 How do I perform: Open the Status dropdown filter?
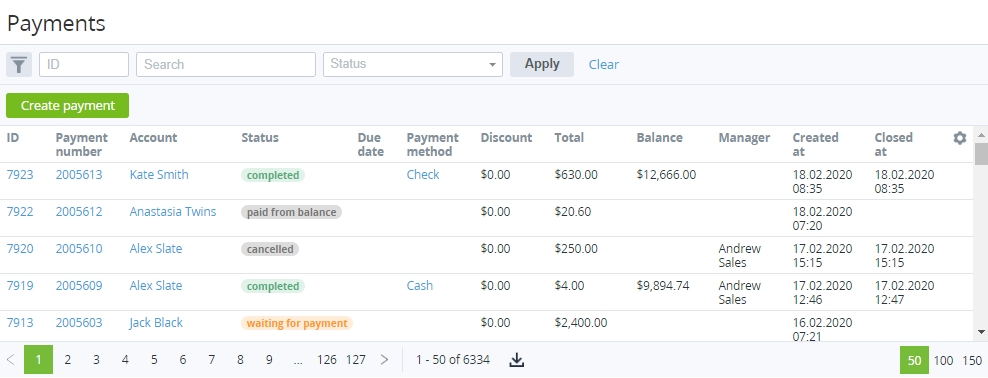(x=413, y=64)
